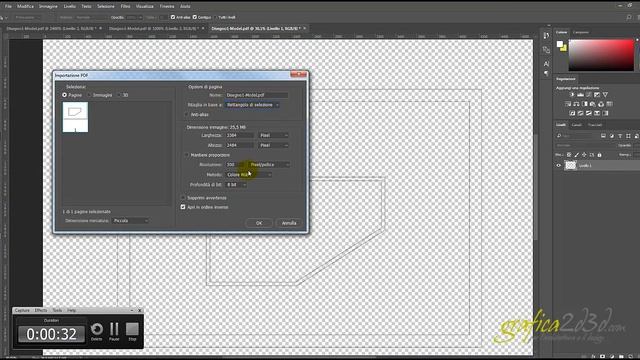Open the Larghezza unit dropdown
640x360 pixels.
tap(273, 135)
